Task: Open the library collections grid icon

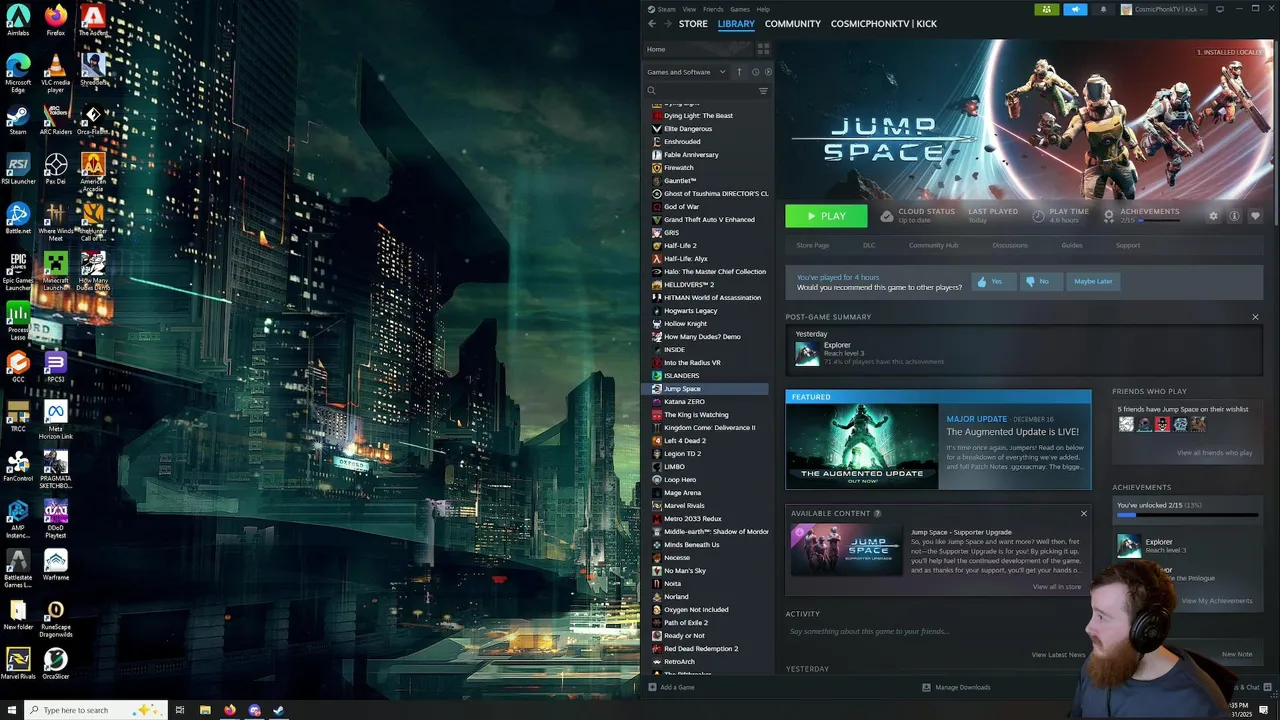Action: (x=763, y=49)
